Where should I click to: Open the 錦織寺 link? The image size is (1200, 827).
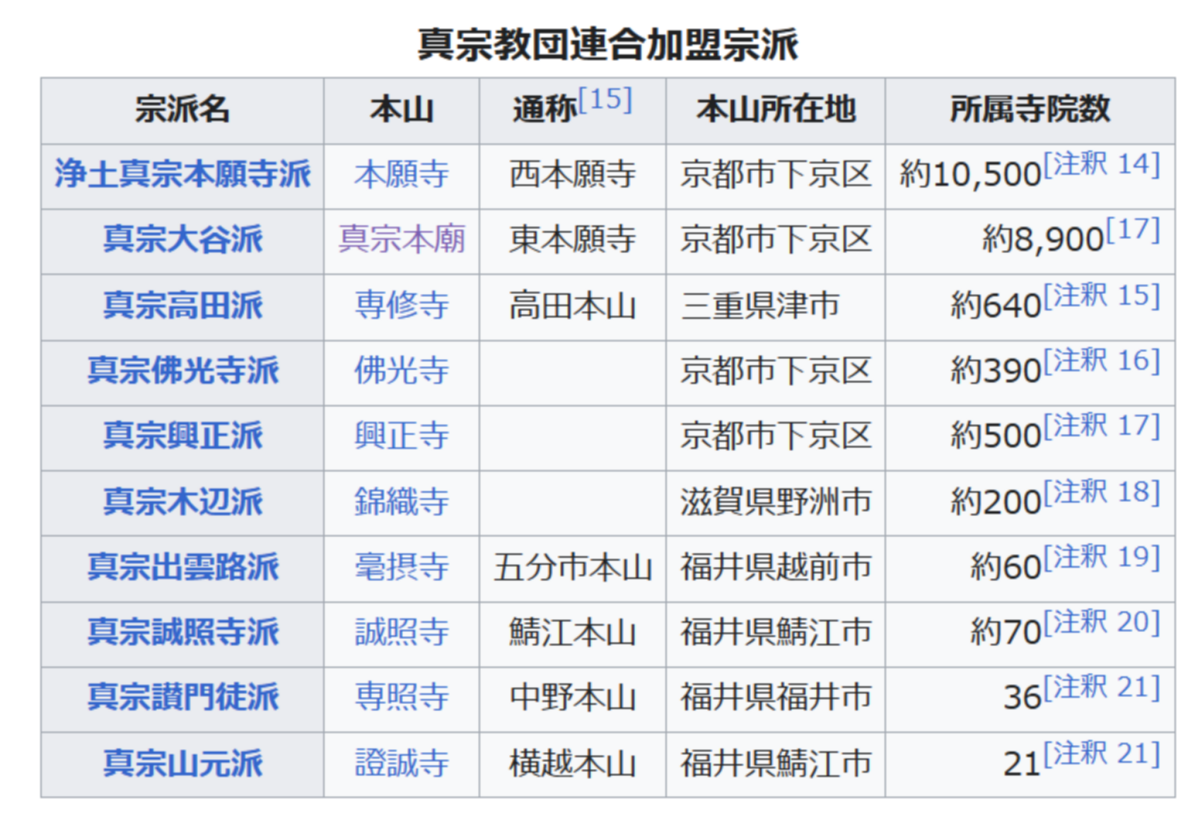(x=401, y=502)
